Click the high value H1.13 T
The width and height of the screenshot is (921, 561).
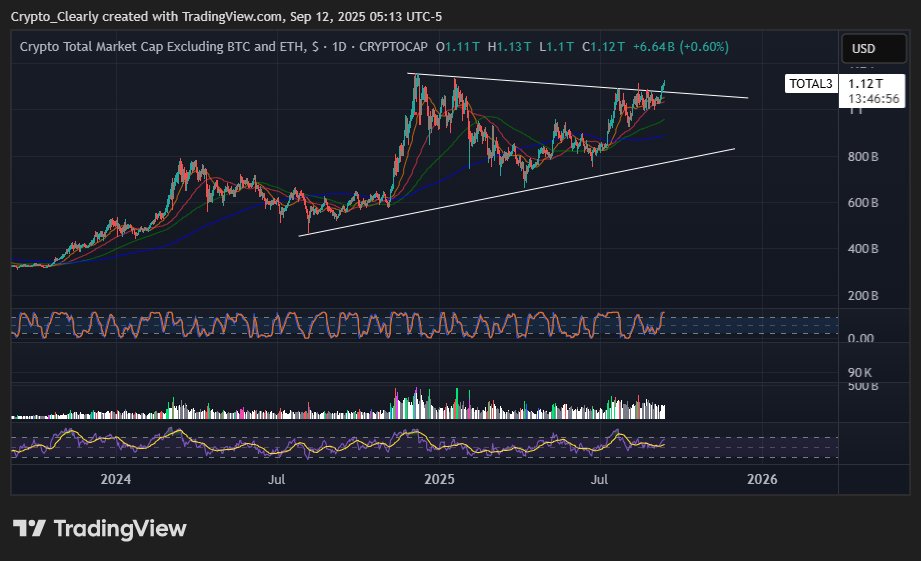509,46
